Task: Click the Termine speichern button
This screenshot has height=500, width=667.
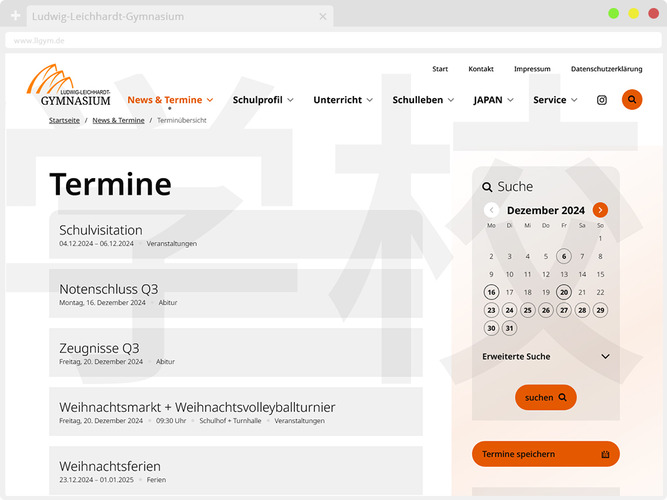Action: tap(545, 454)
